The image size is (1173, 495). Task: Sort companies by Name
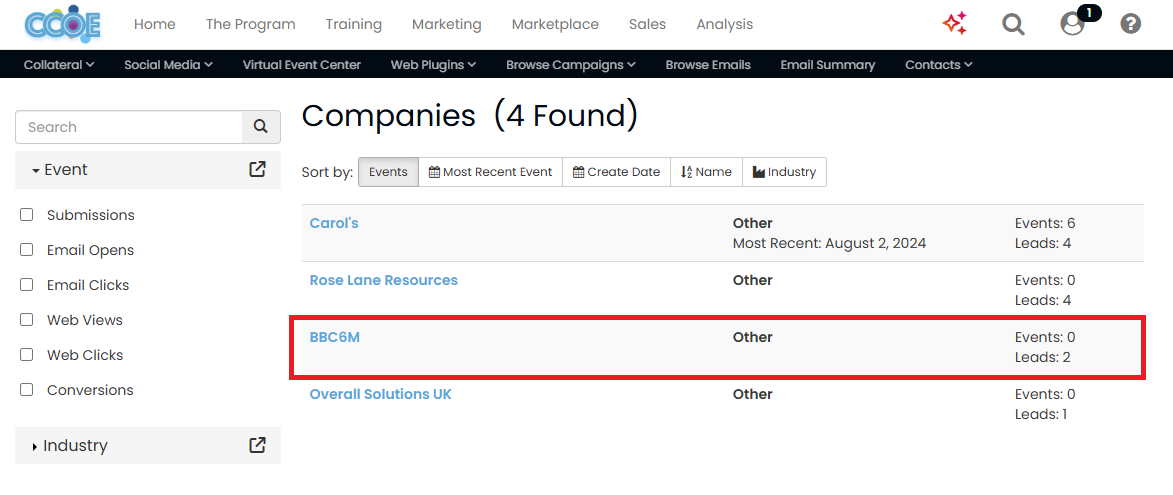[706, 172]
